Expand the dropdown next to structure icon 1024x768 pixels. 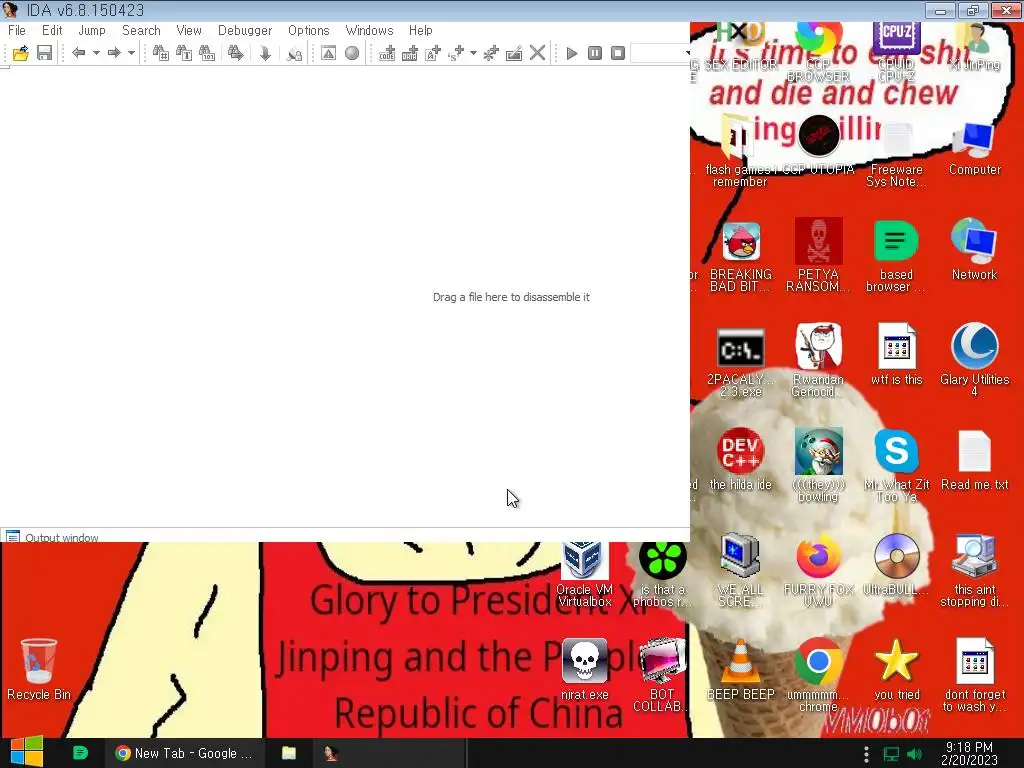[x=473, y=53]
